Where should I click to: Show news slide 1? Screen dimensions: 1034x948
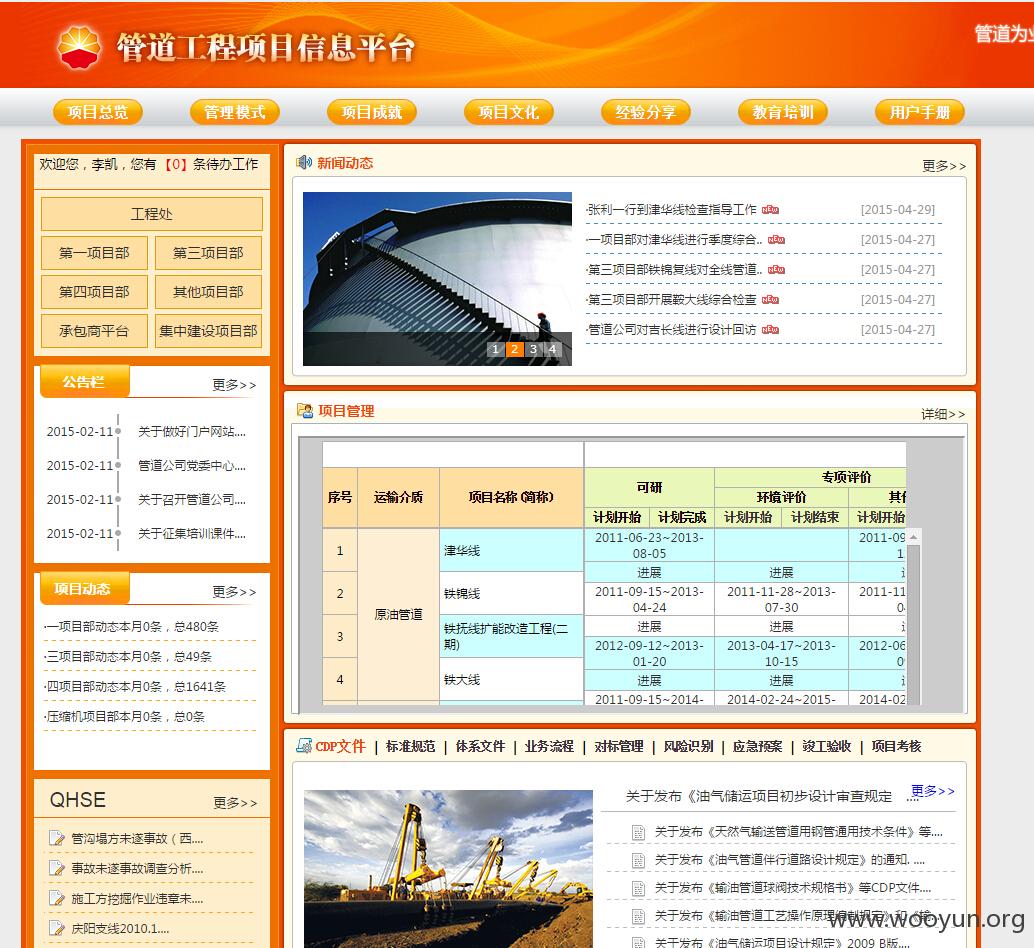(x=495, y=349)
